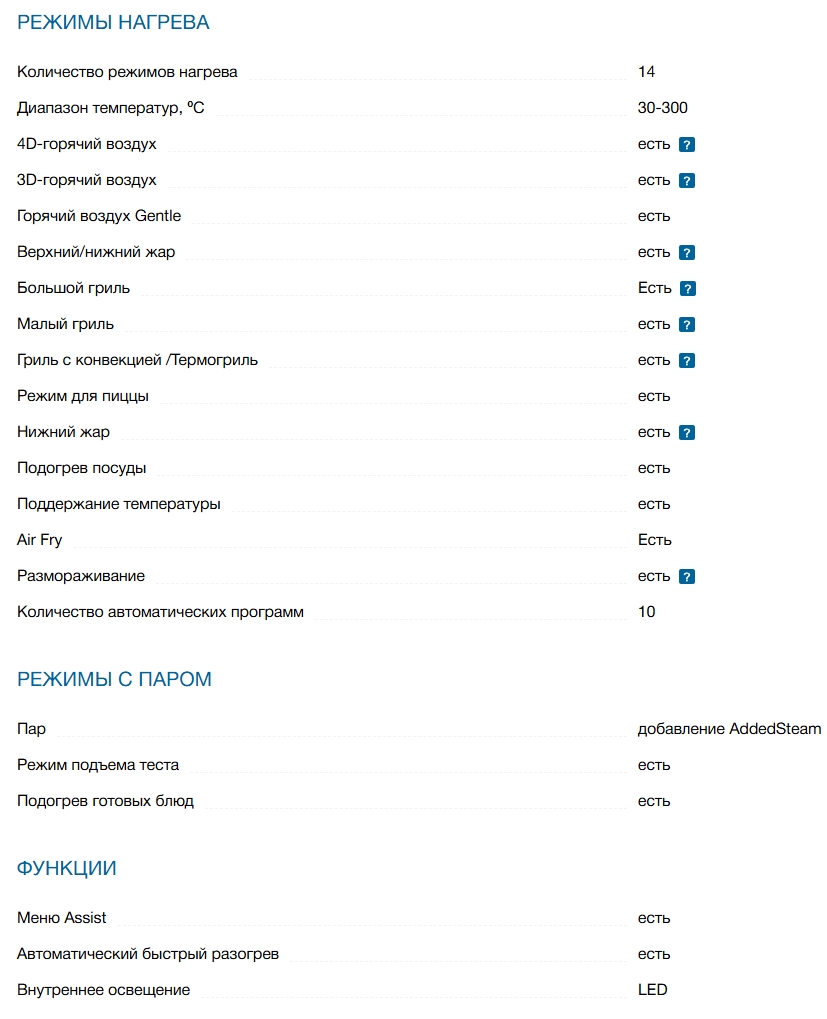Image resolution: width=827 pixels, height=1019 pixels.
Task: Select the temperature range value 30-300
Action: pyautogui.click(x=662, y=108)
